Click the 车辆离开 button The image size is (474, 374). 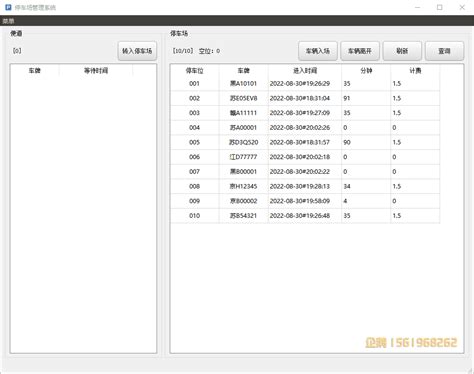360,51
